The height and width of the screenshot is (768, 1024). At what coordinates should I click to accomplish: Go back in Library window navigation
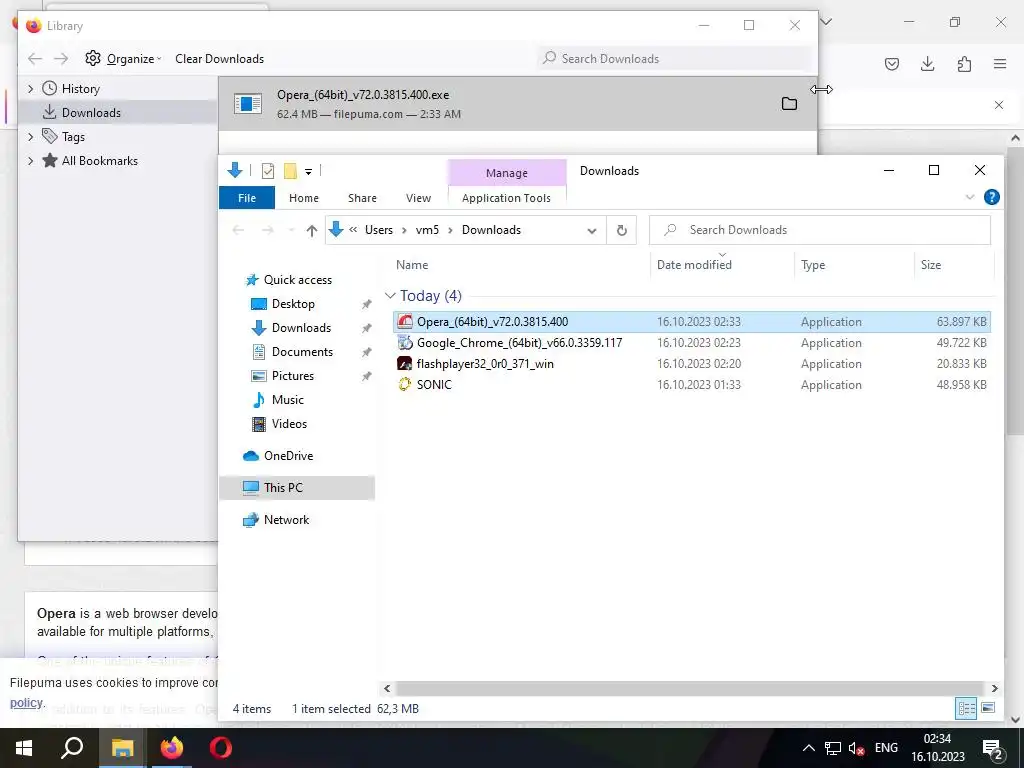(x=35, y=59)
